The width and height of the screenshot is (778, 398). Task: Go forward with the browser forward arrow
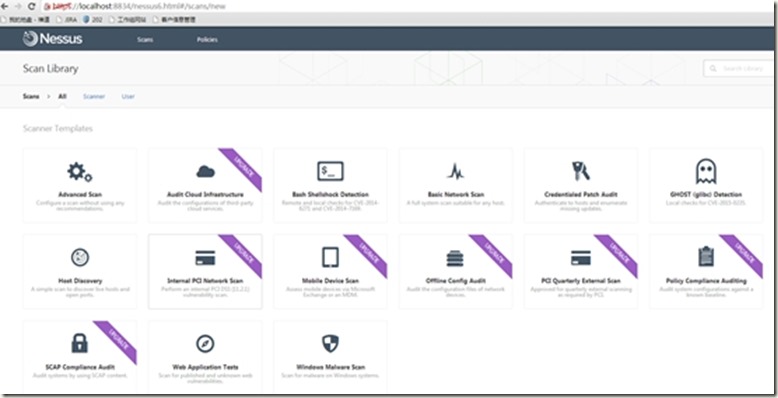point(18,6)
